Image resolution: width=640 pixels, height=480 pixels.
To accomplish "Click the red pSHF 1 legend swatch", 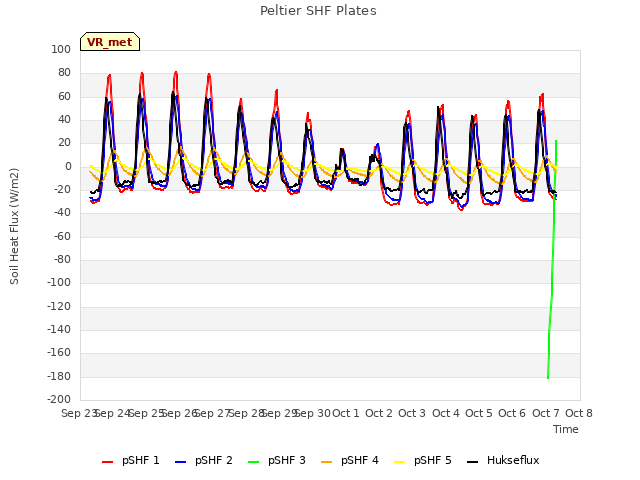I will (107, 462).
